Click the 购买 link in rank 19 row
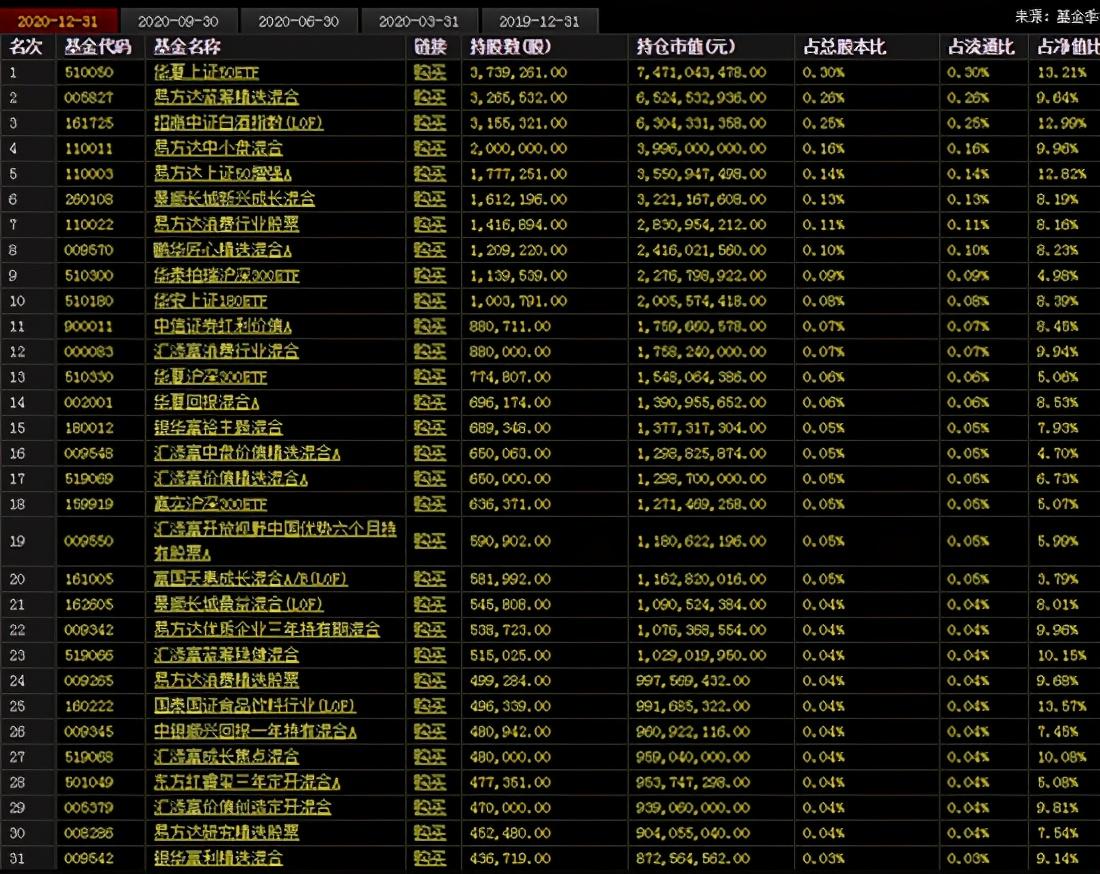The height and width of the screenshot is (874, 1100). coord(430,541)
